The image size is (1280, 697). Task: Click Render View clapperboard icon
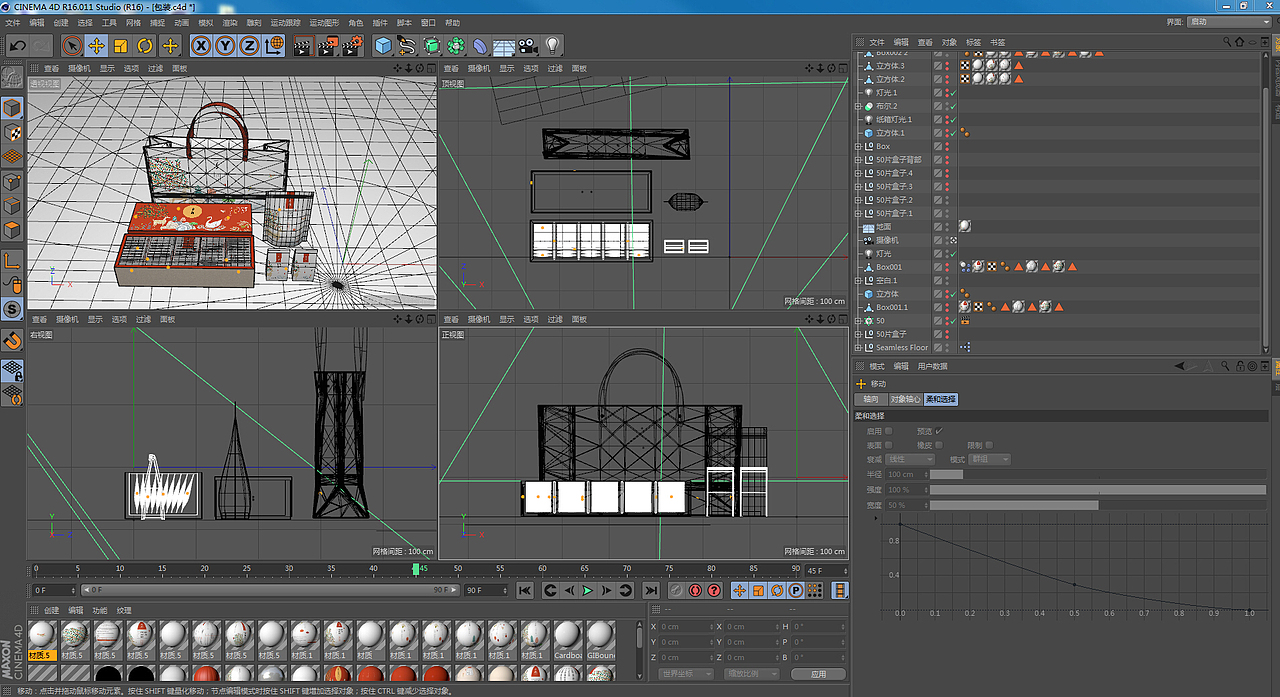coord(302,45)
